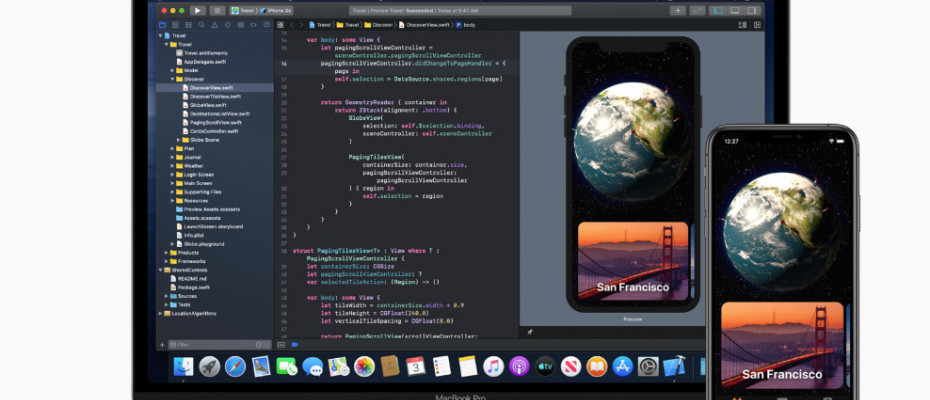Toggle the source-control status filter icon
930x400 pixels.
(266, 345)
